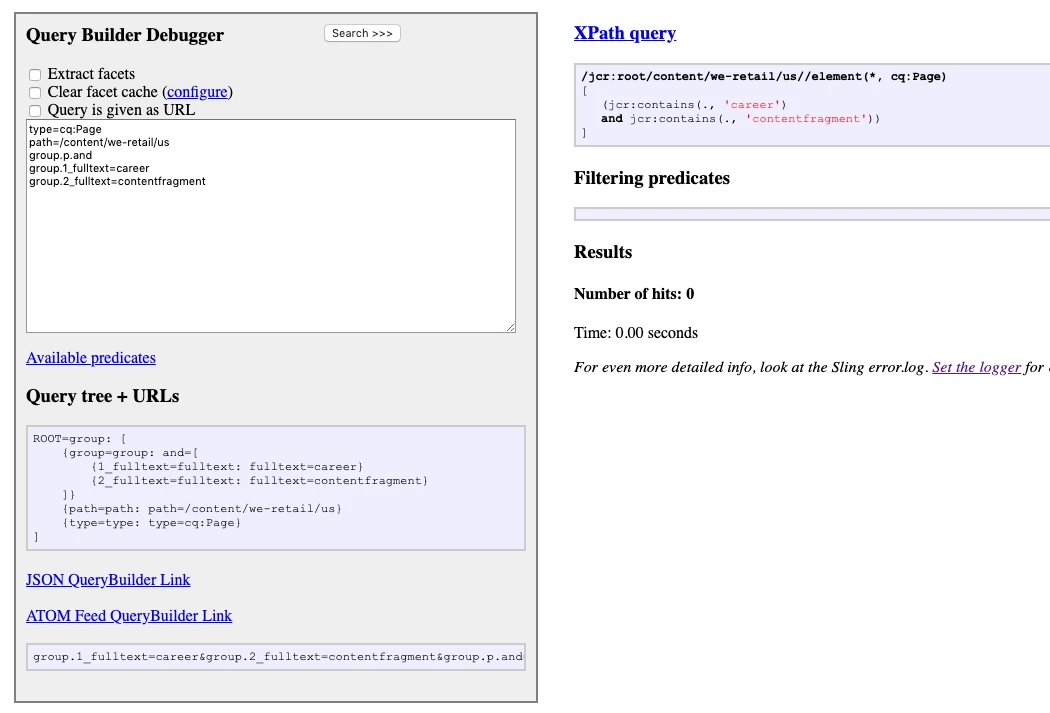Click the 2_fulltext=fulltext tree line
The image size is (1050, 713).
[x=259, y=481]
